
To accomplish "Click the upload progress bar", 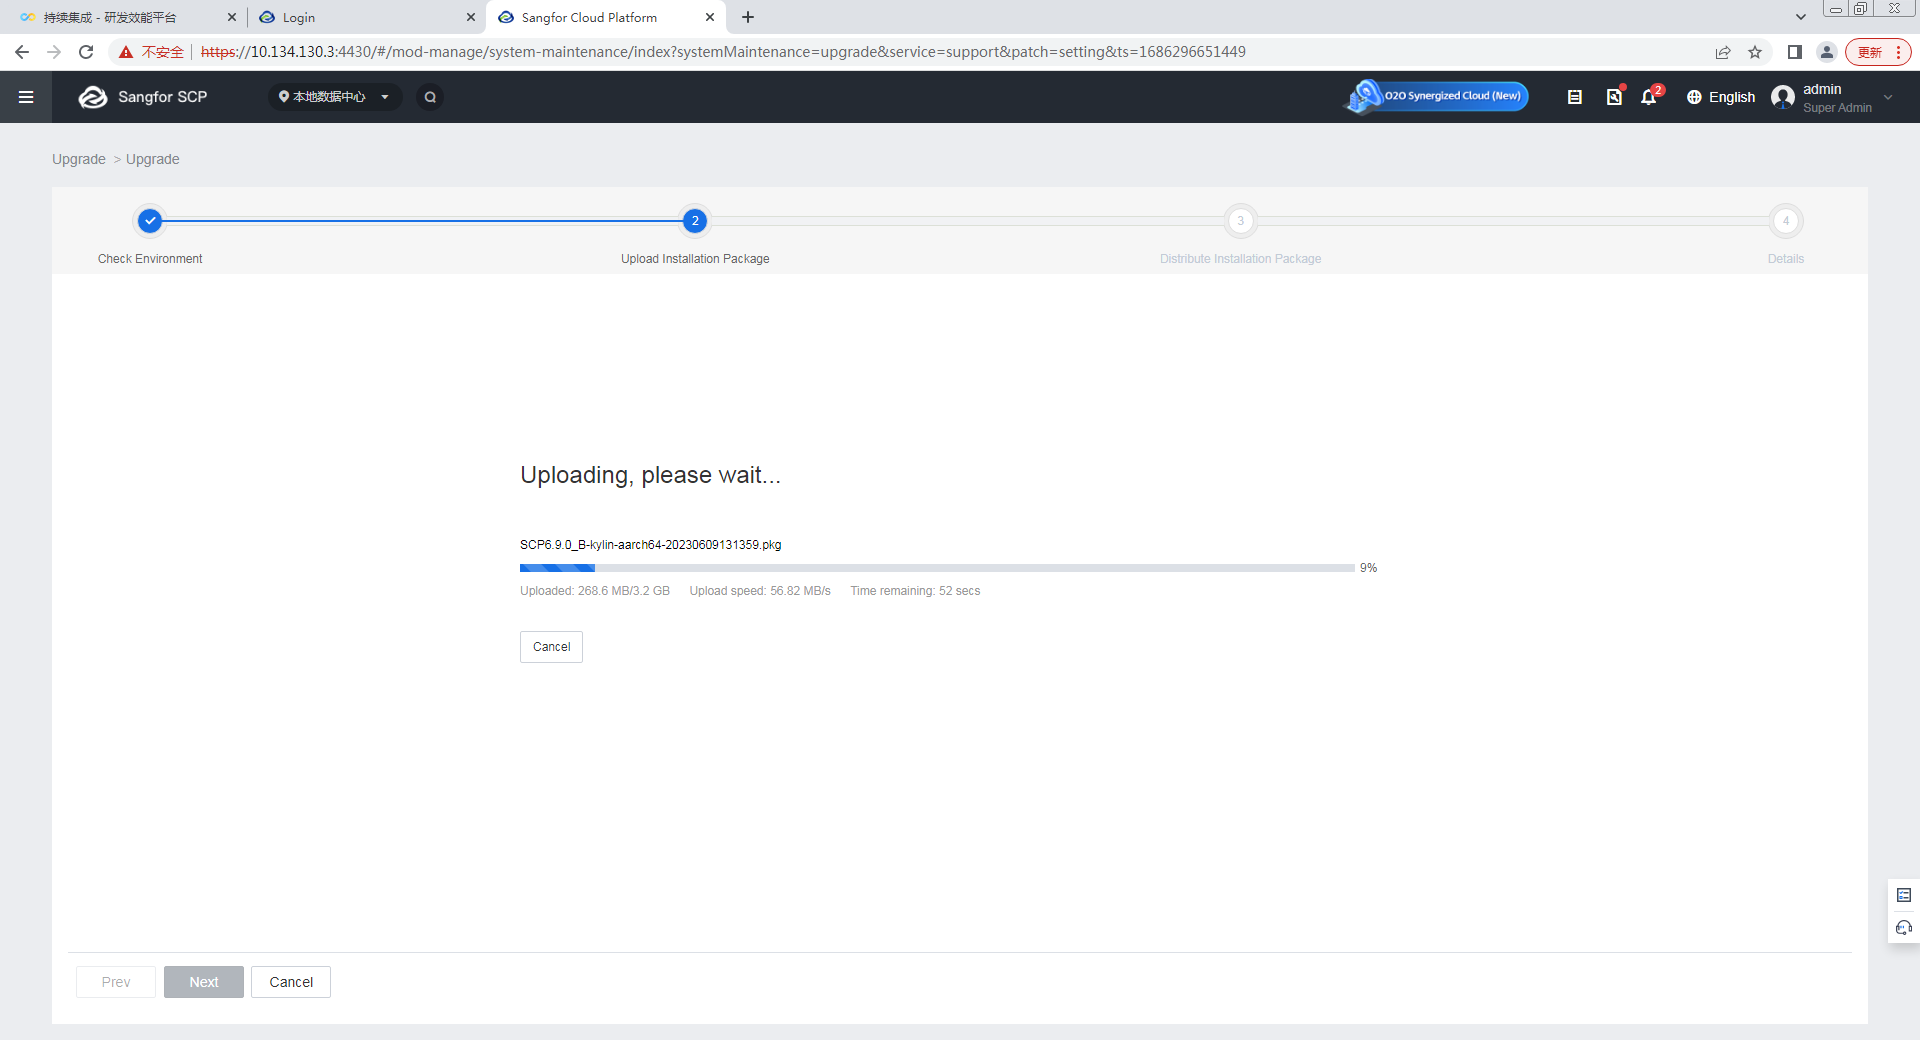I will click(x=937, y=568).
